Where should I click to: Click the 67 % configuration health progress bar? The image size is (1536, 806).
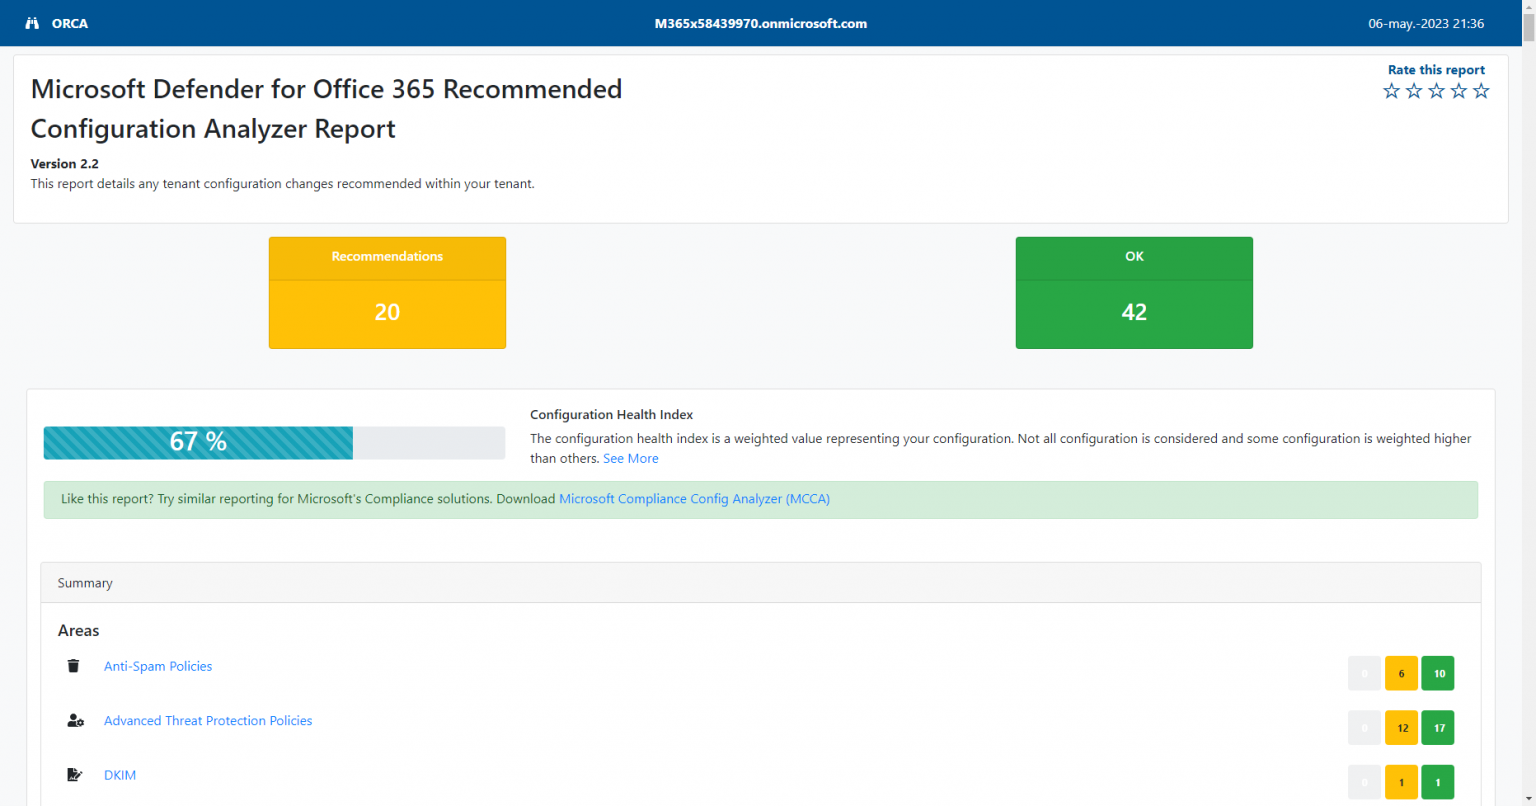pyautogui.click(x=274, y=442)
